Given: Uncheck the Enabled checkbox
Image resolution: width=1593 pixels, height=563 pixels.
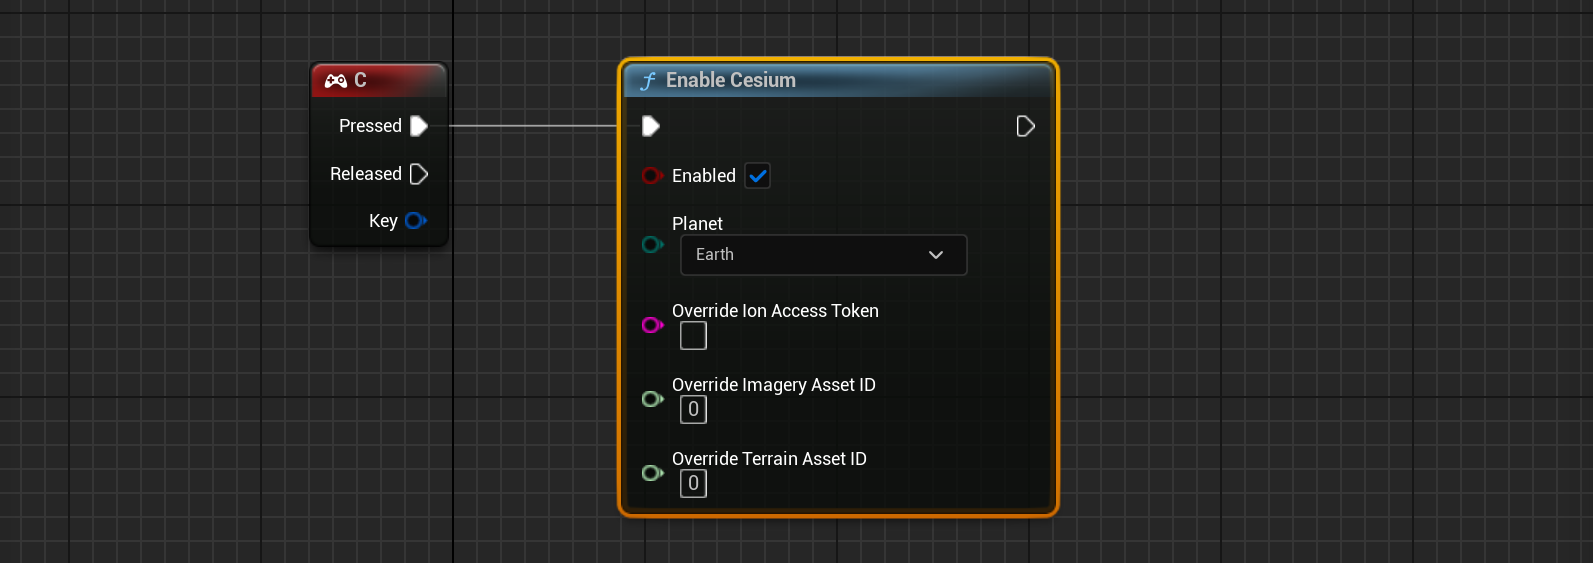Looking at the screenshot, I should (x=757, y=176).
